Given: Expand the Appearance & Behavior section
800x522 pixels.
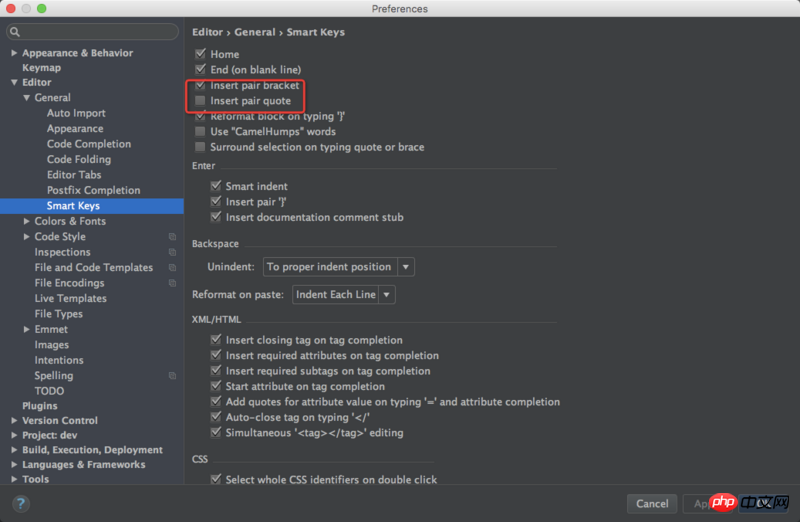Looking at the screenshot, I should (14, 53).
